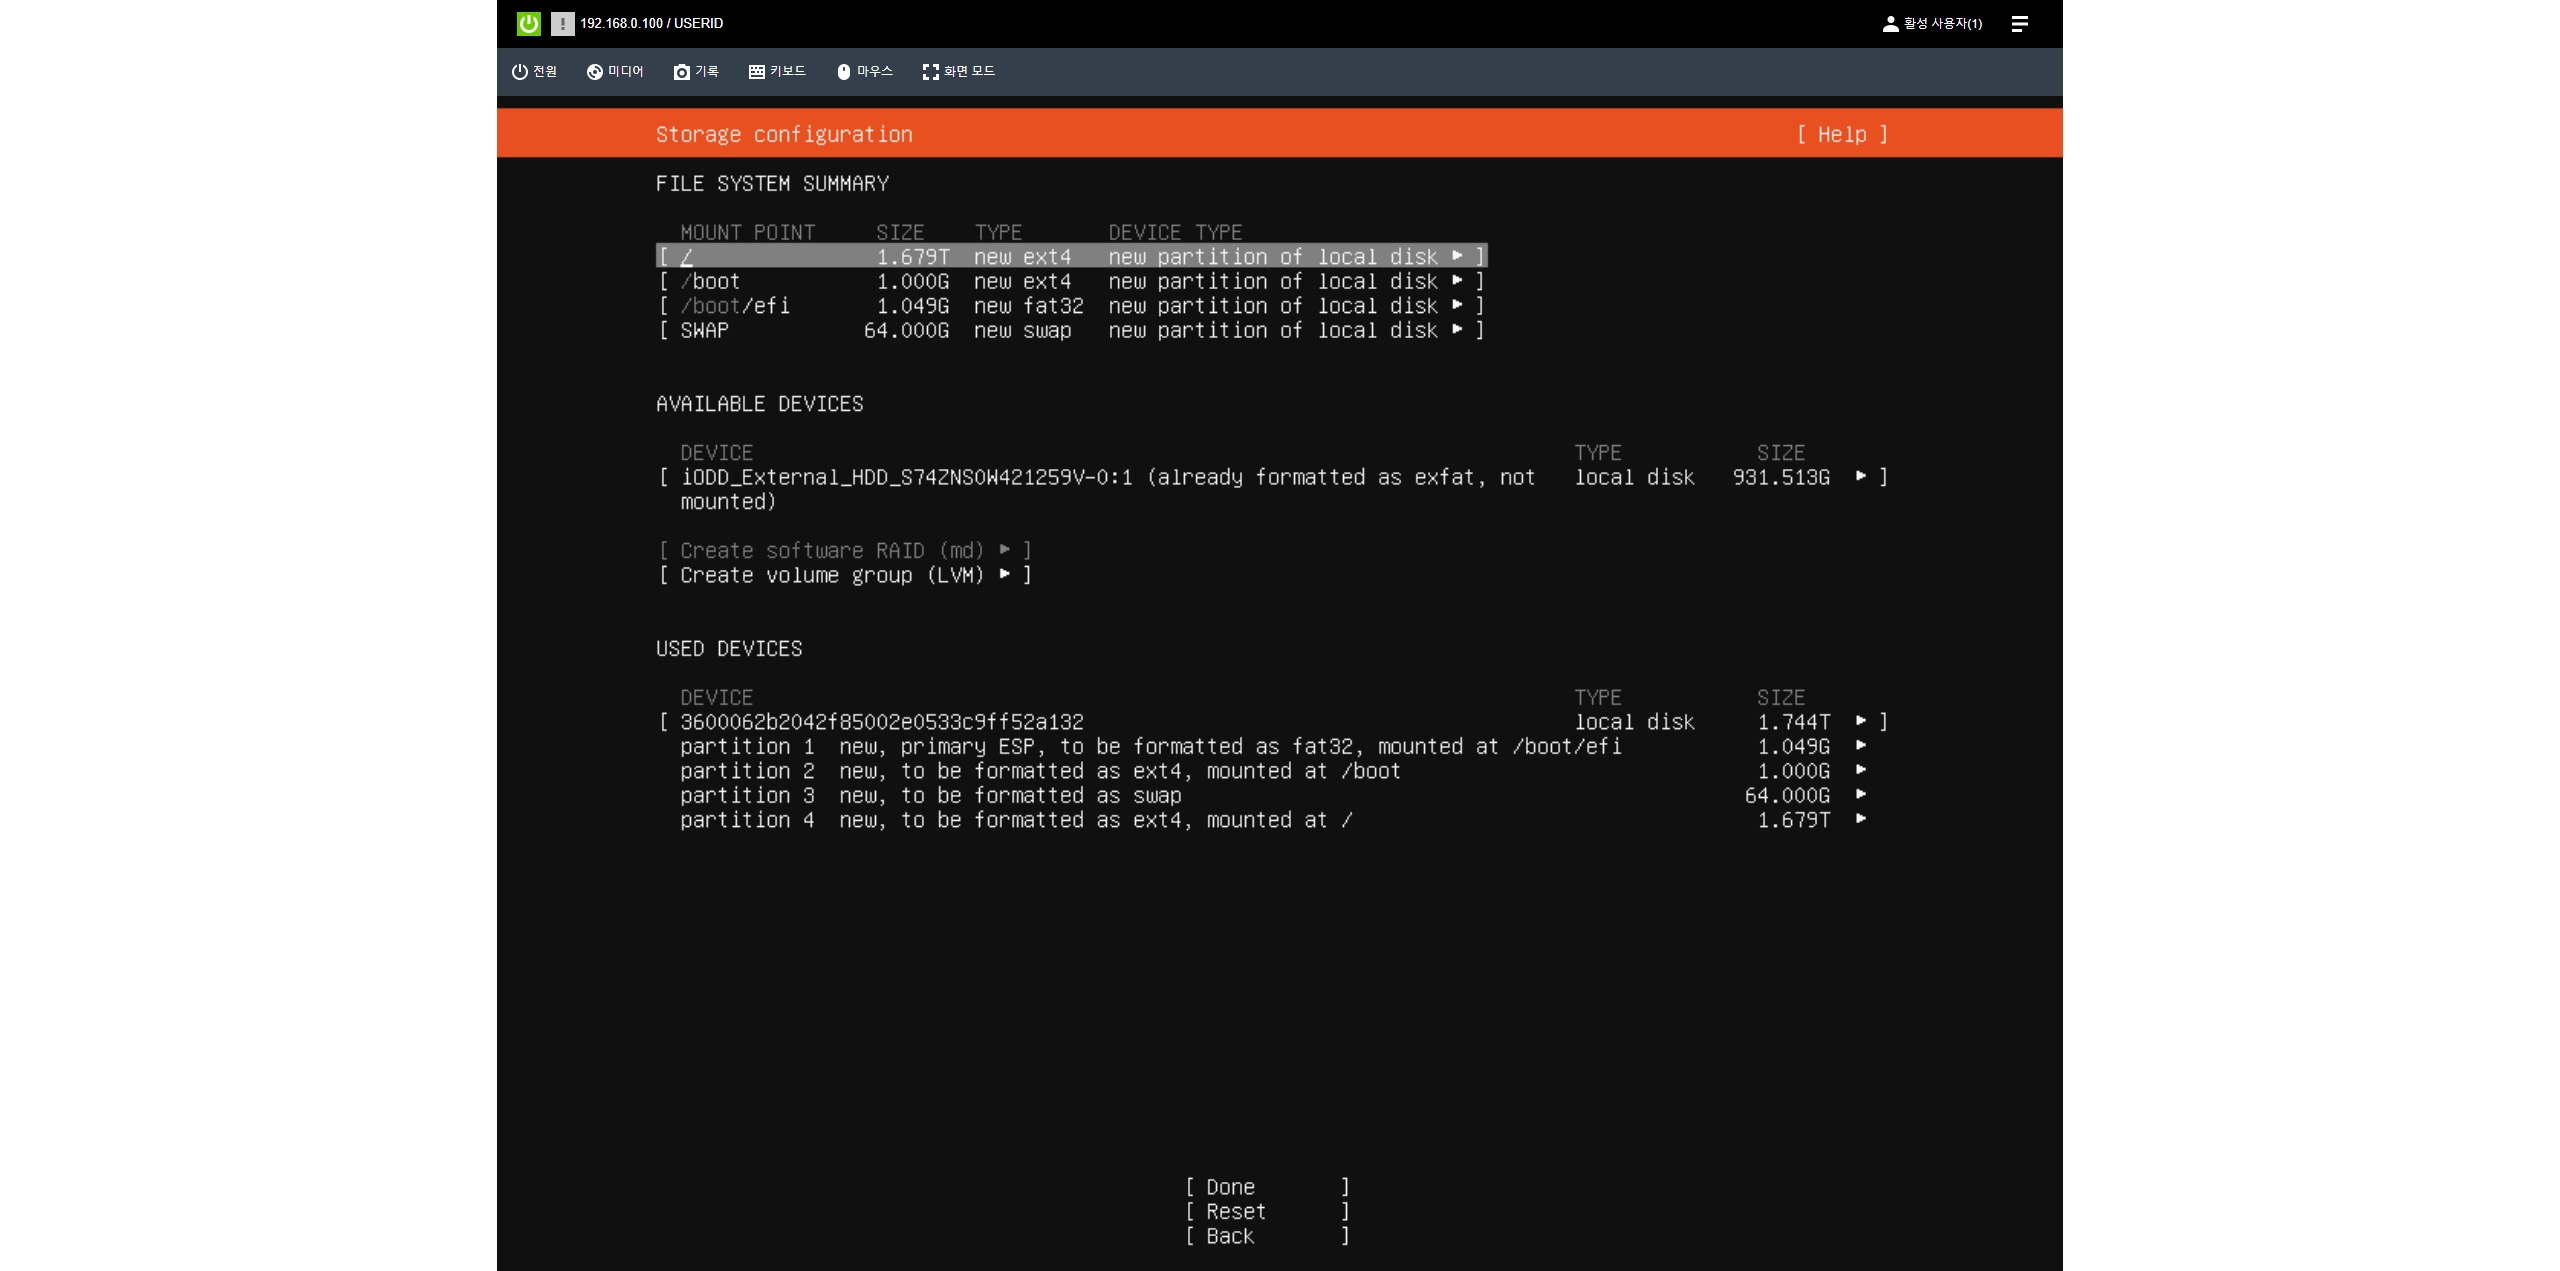The image size is (2560, 1271).
Task: Click the 기록 camera capture icon
Action: click(x=682, y=71)
